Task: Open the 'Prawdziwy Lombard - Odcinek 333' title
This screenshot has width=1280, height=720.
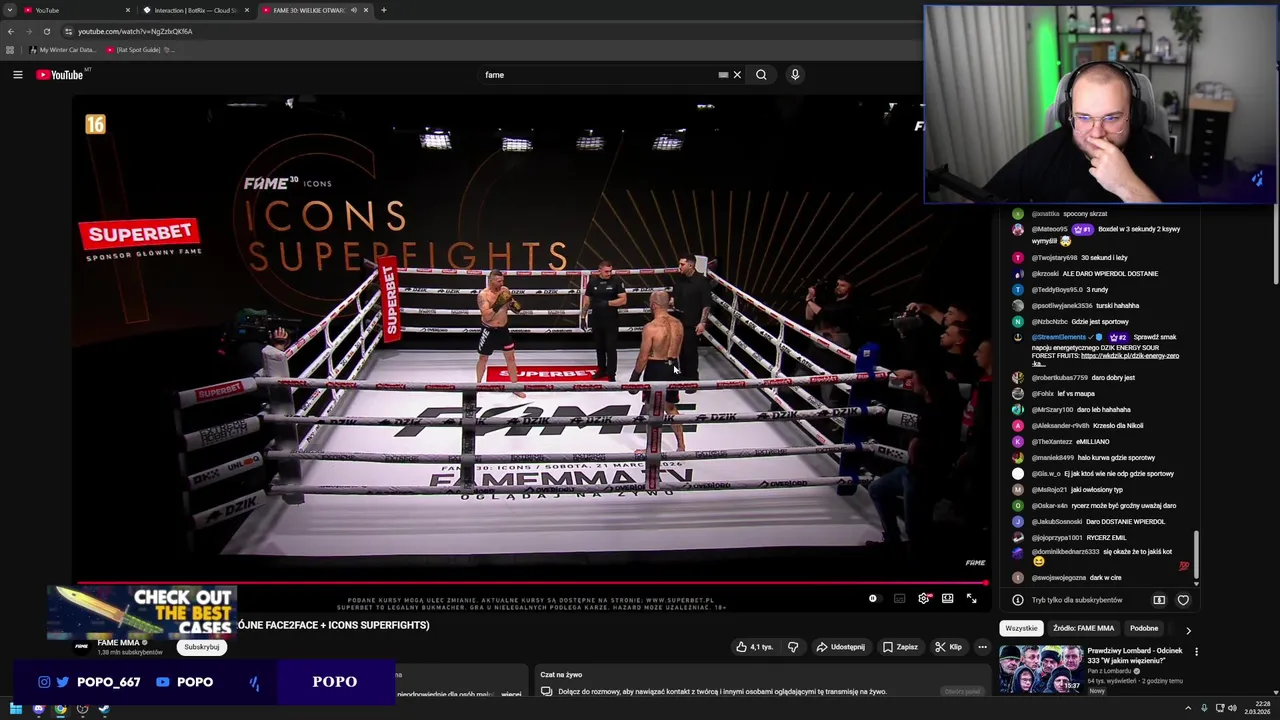Action: click(1134, 655)
